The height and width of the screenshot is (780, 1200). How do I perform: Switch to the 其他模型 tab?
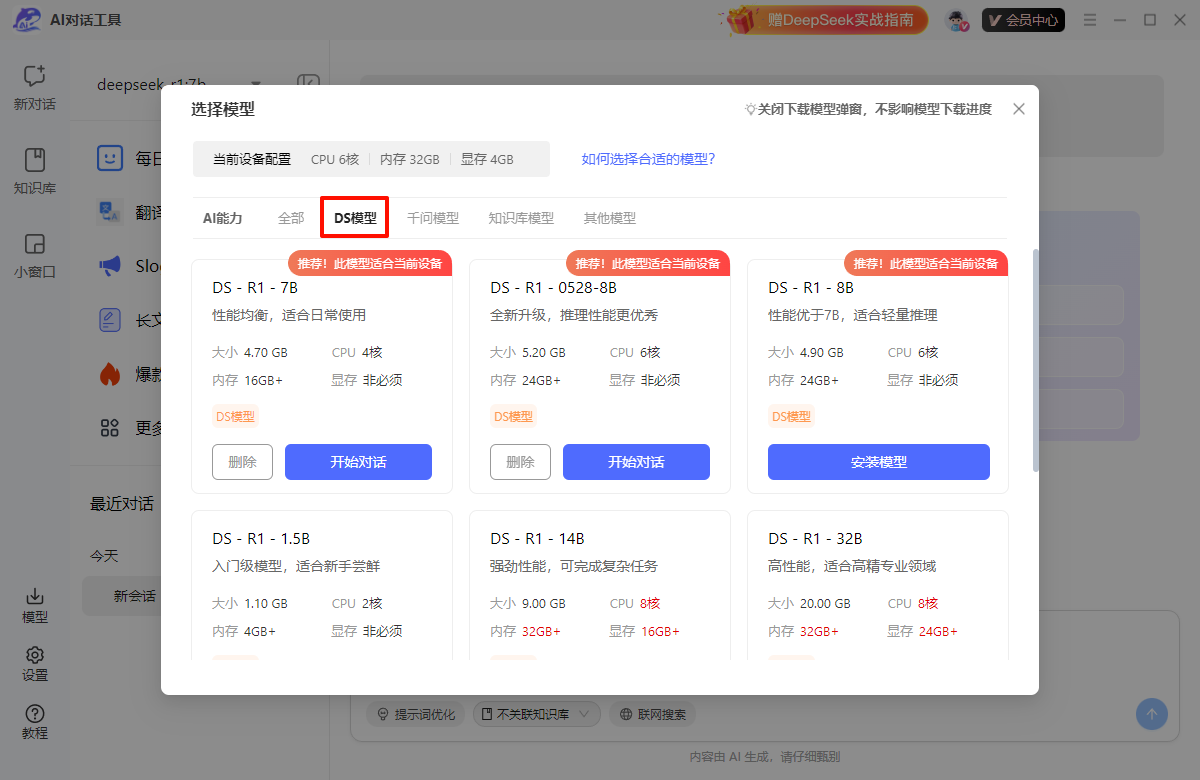[x=610, y=218]
